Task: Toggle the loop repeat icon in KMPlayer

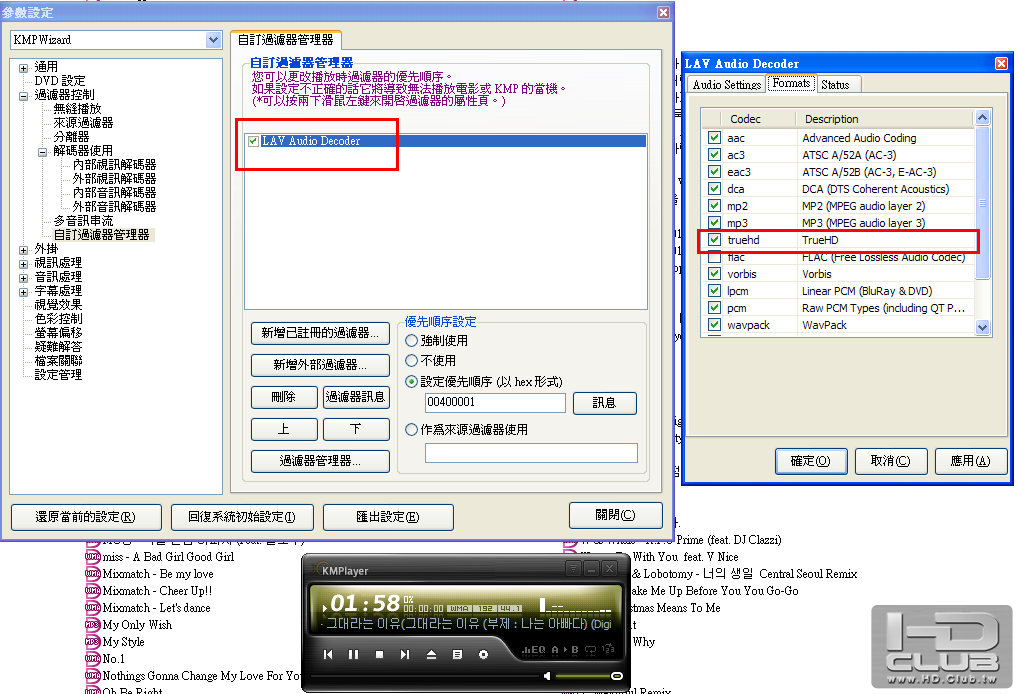Action: (590, 649)
